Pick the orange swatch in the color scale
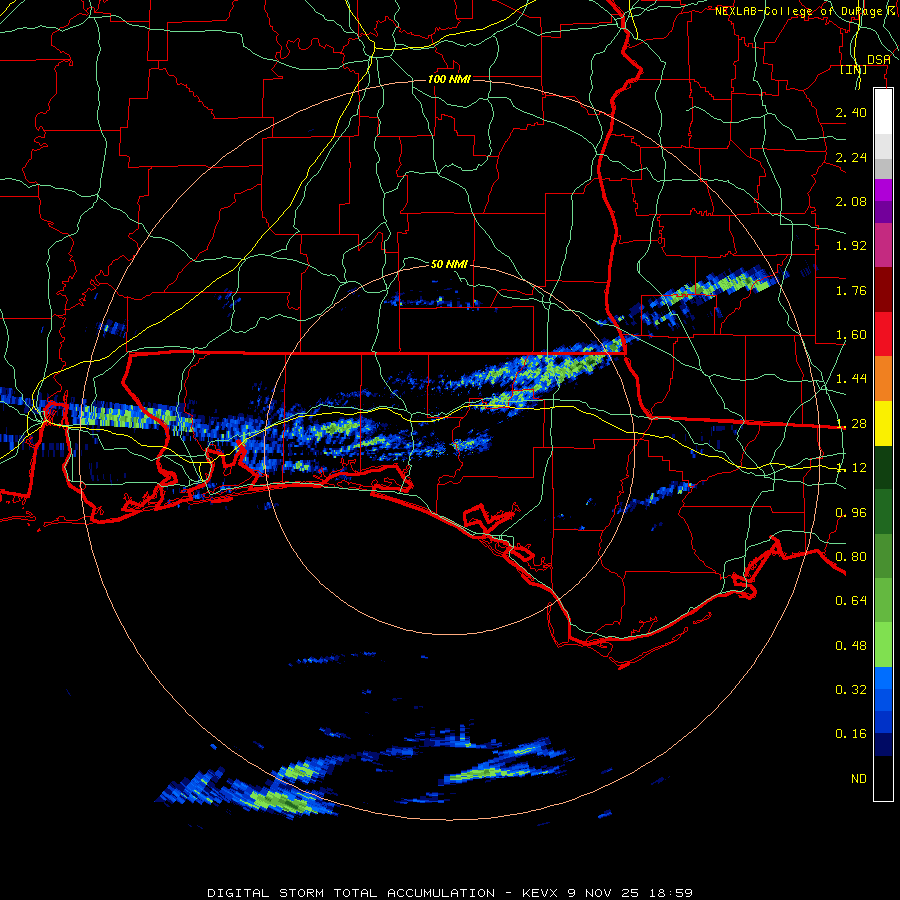The height and width of the screenshot is (900, 900). pos(883,378)
